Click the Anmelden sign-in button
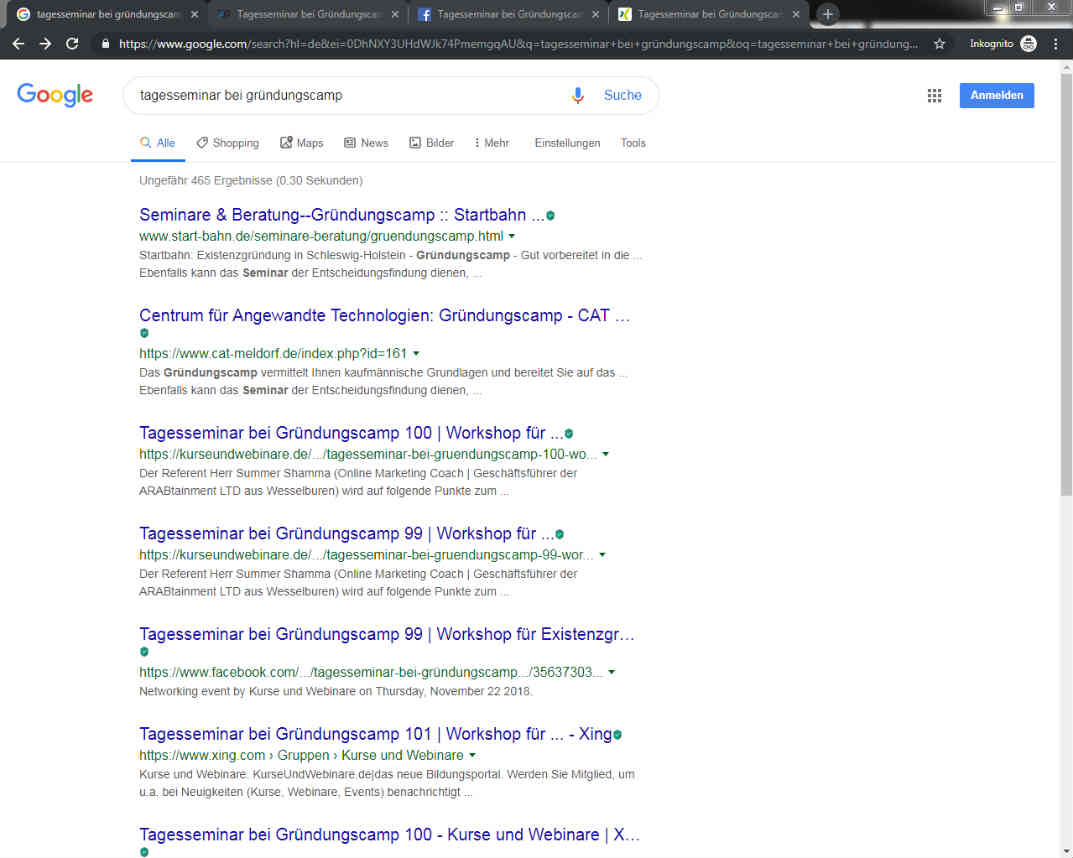This screenshot has width=1073, height=858. point(996,95)
